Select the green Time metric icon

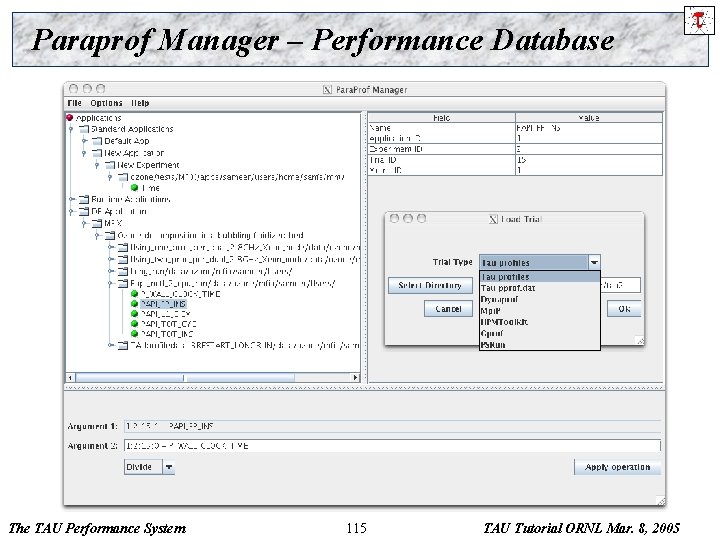click(135, 188)
